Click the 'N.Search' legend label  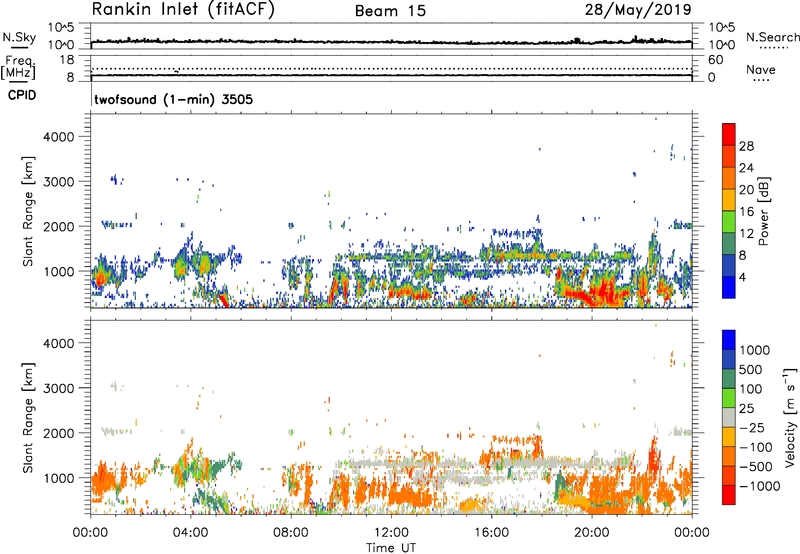(772, 37)
